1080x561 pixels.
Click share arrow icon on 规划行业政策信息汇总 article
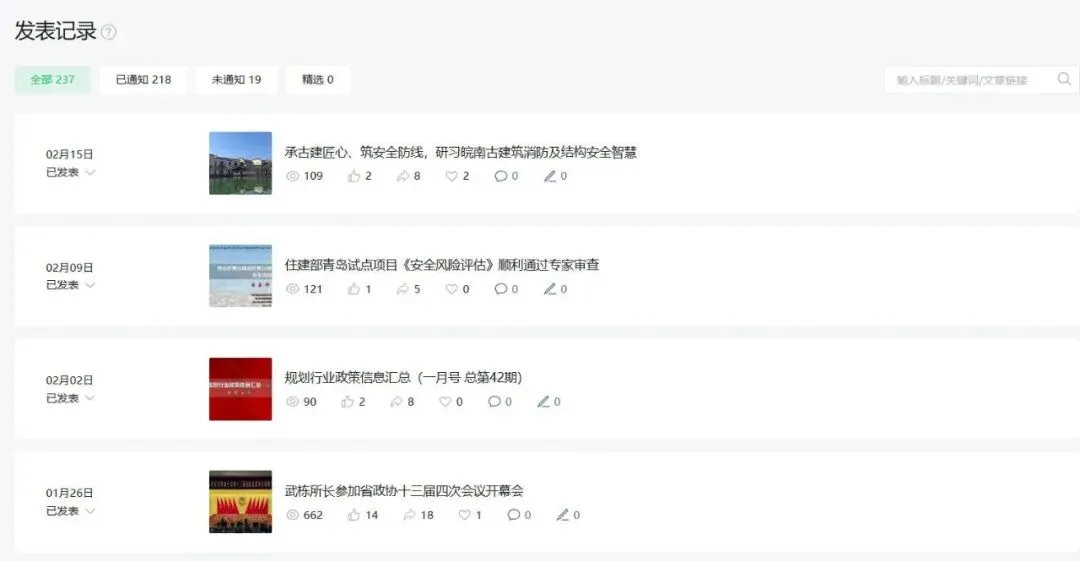[x=397, y=402]
